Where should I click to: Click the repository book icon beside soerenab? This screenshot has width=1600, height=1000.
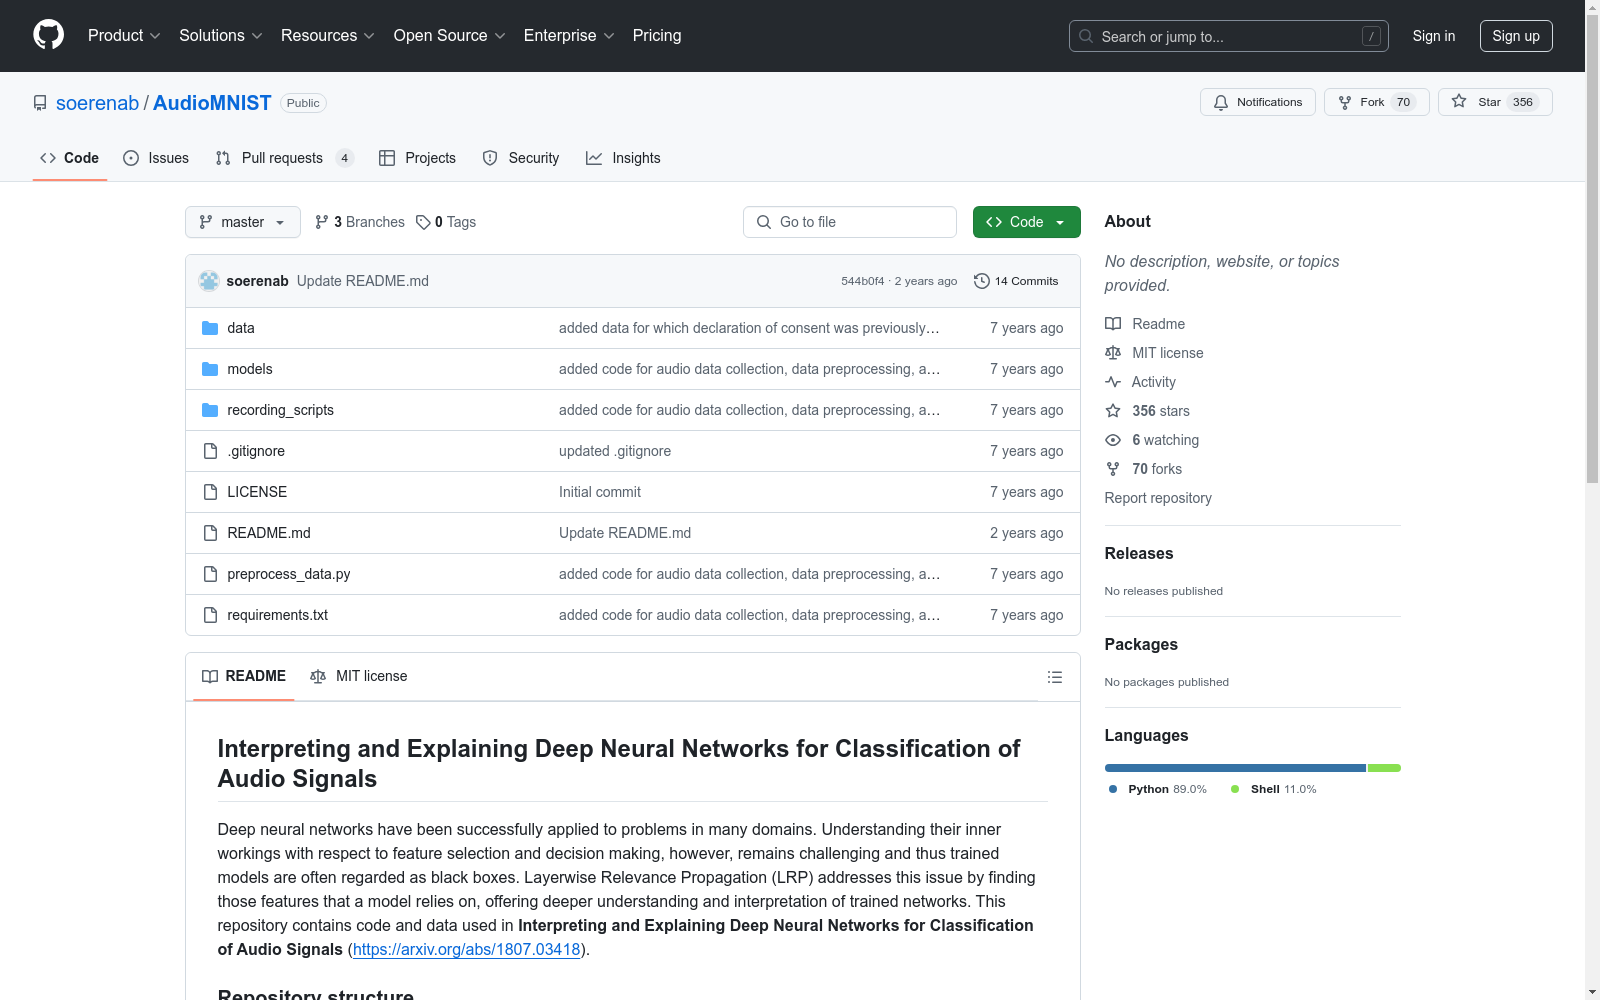click(x=40, y=103)
